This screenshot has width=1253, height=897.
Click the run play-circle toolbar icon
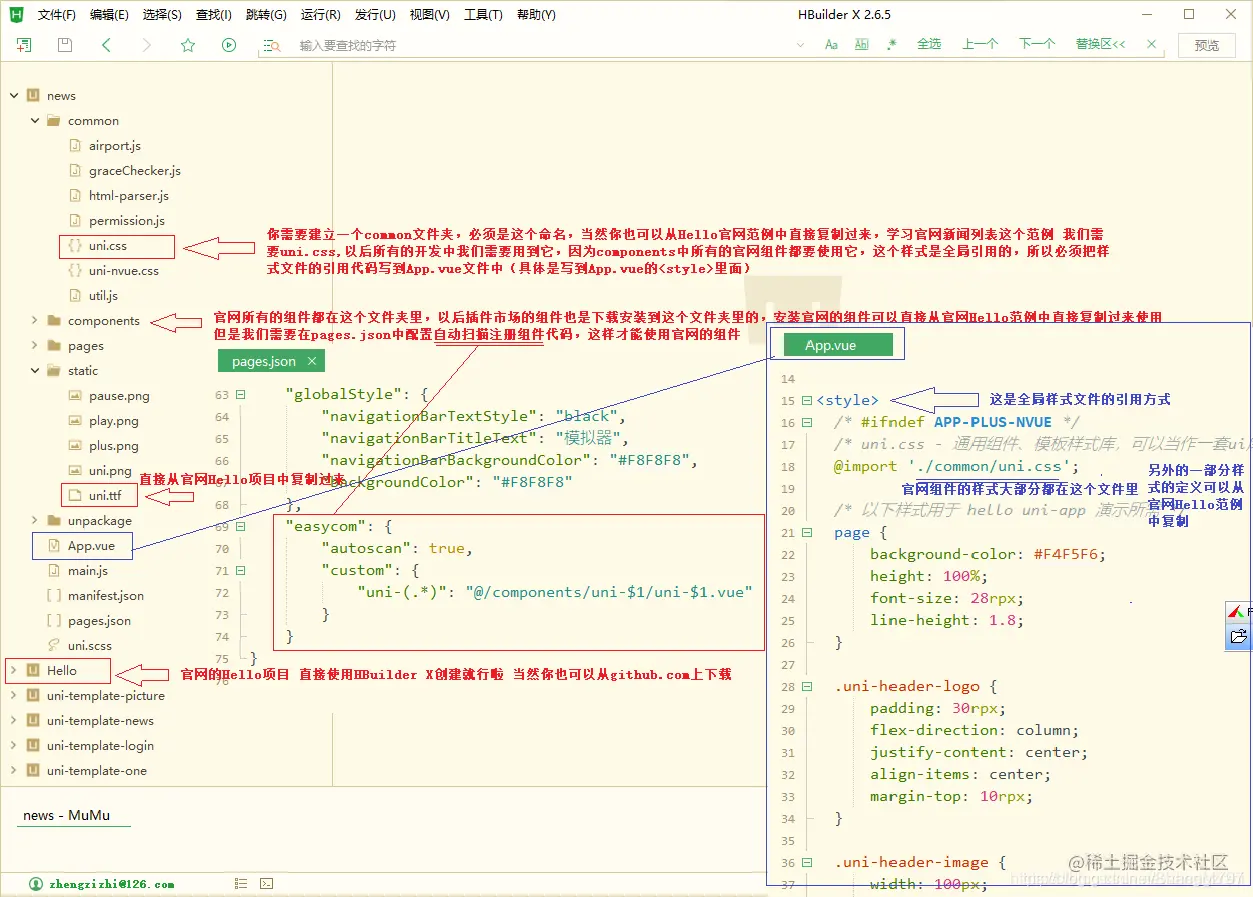pos(229,45)
